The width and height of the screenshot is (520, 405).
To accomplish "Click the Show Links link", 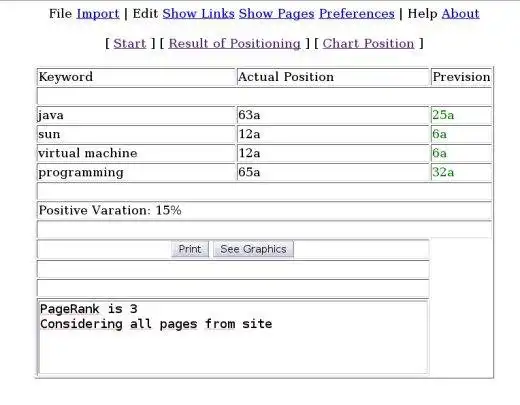I will tap(198, 14).
